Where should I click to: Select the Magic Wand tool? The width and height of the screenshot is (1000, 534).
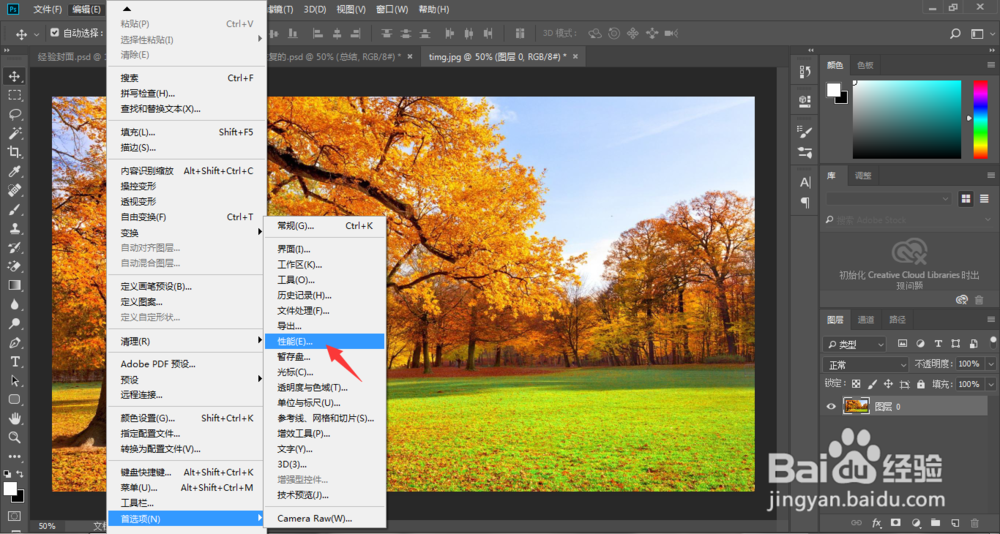[x=15, y=133]
